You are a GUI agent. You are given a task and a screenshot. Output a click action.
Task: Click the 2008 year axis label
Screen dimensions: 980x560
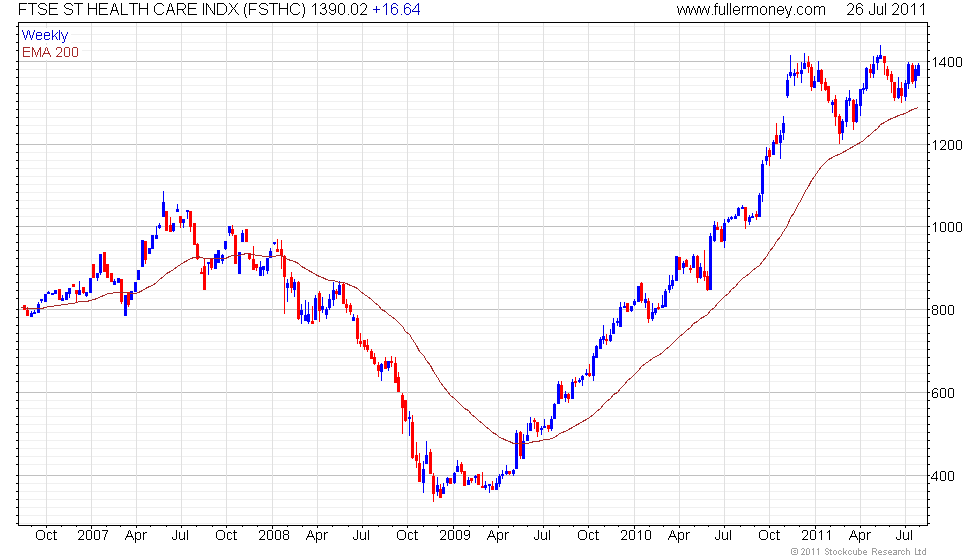point(274,536)
